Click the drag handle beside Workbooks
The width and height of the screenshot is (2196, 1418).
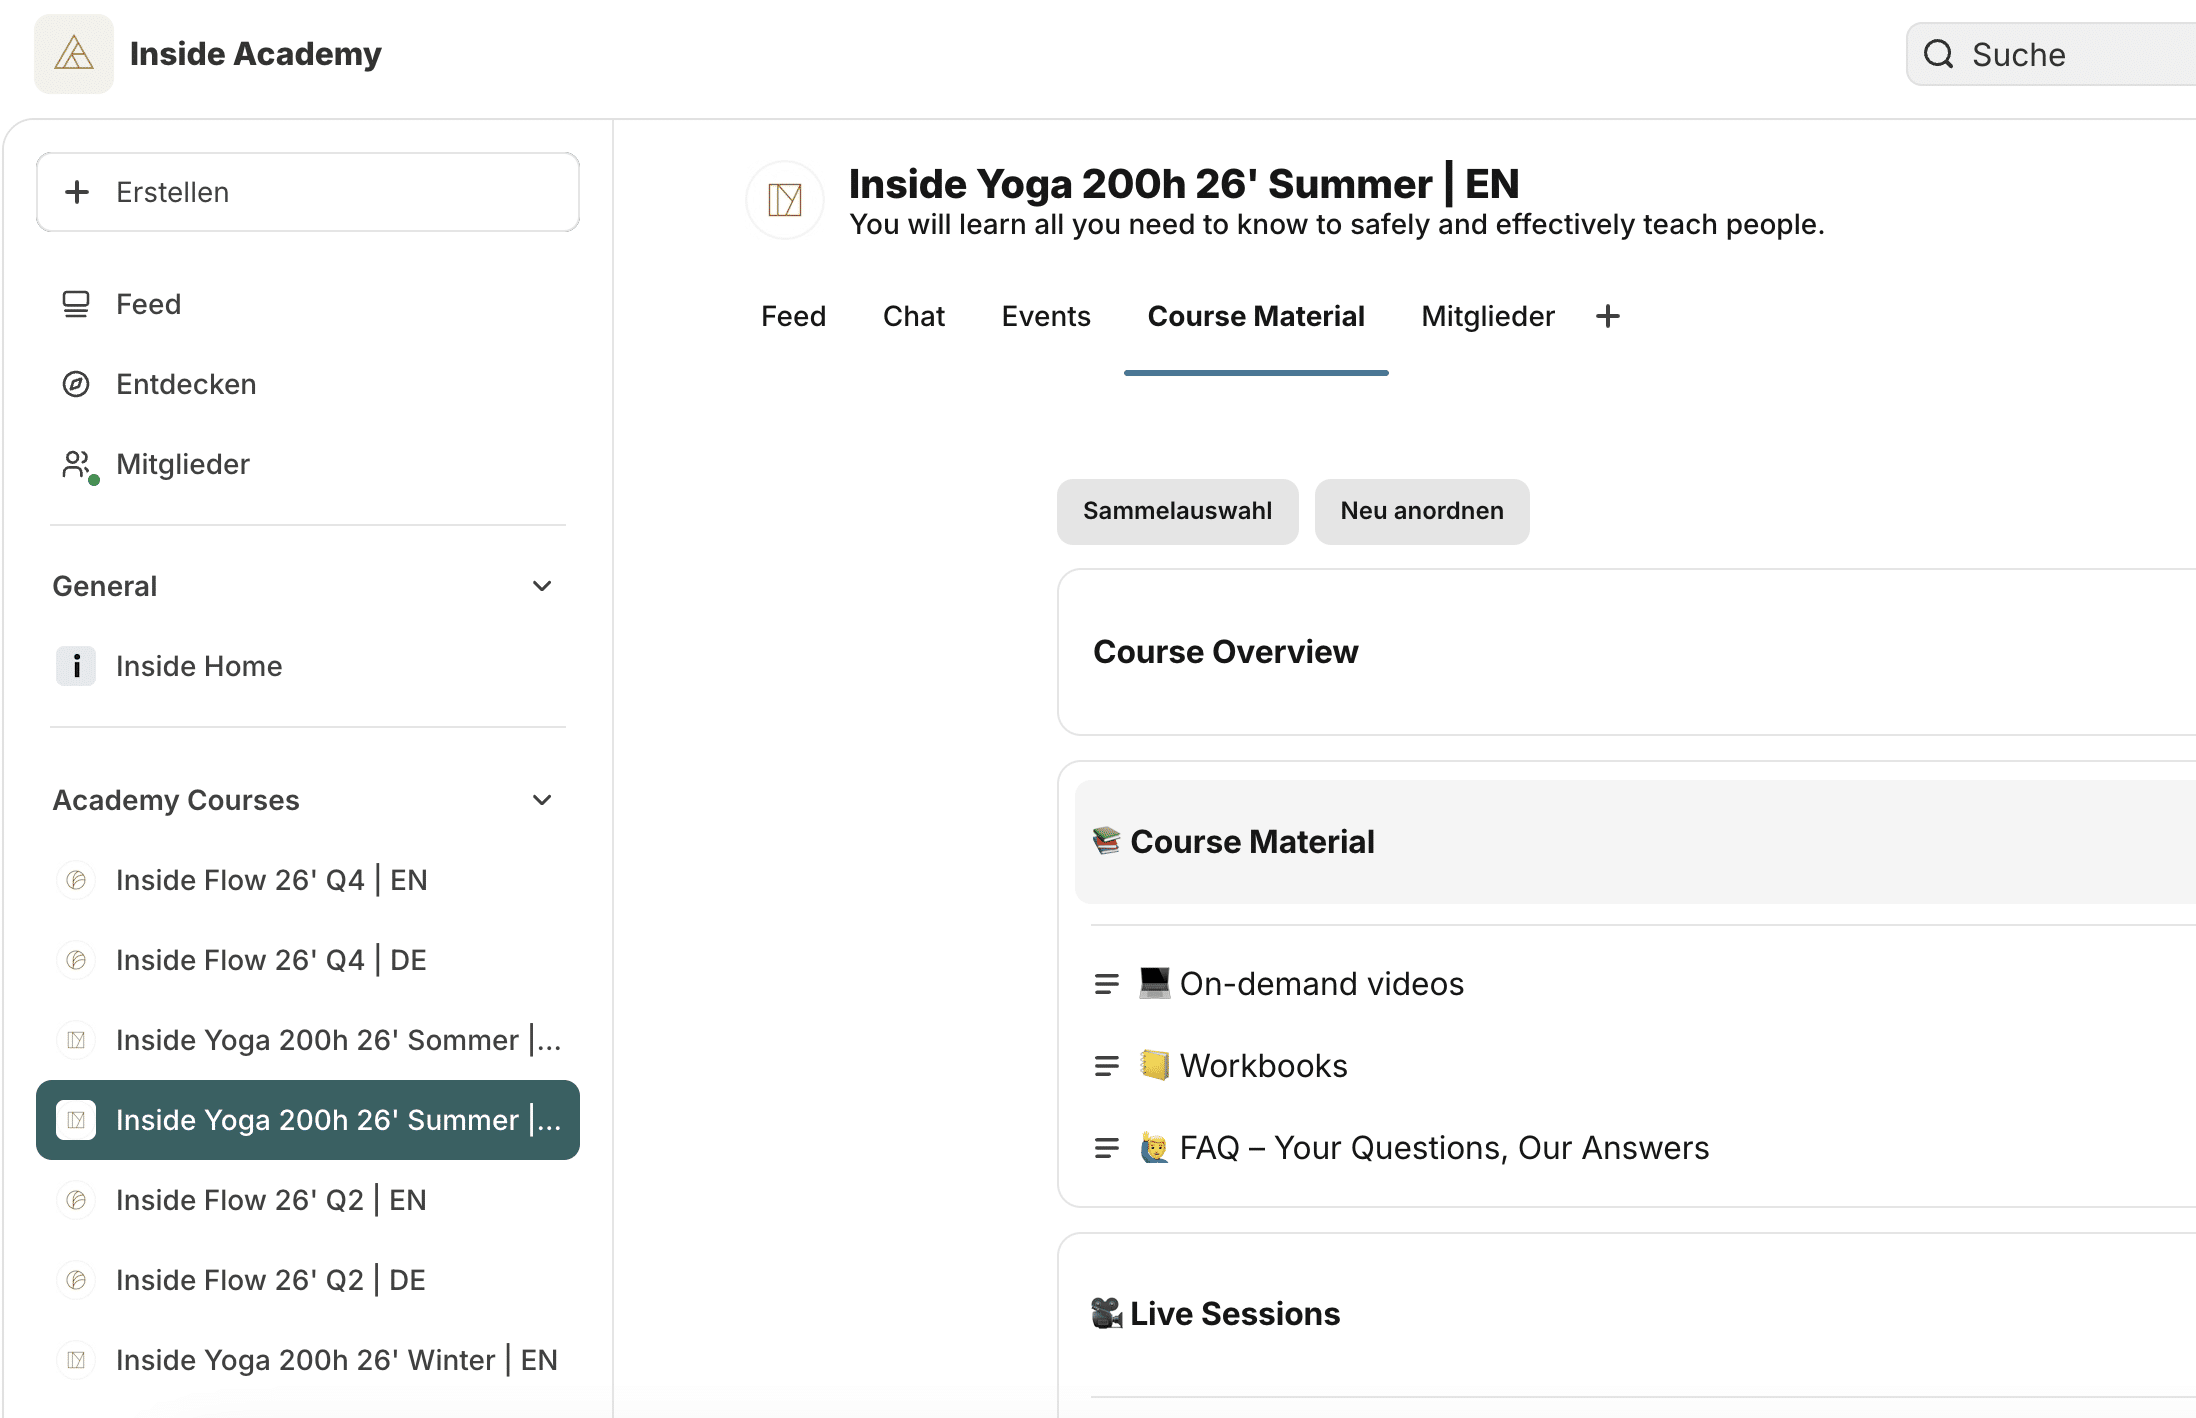(1106, 1066)
